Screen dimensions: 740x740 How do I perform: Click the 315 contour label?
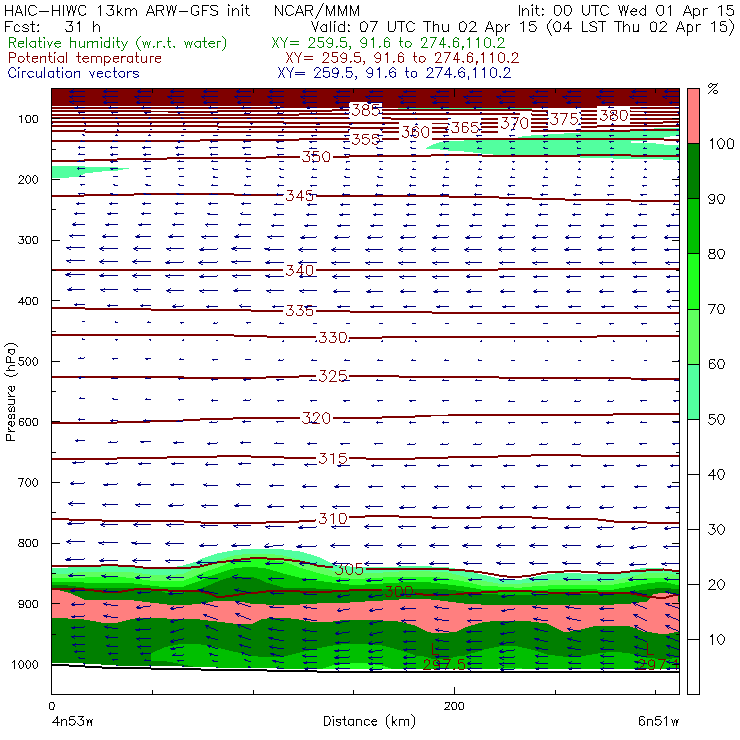click(x=333, y=459)
